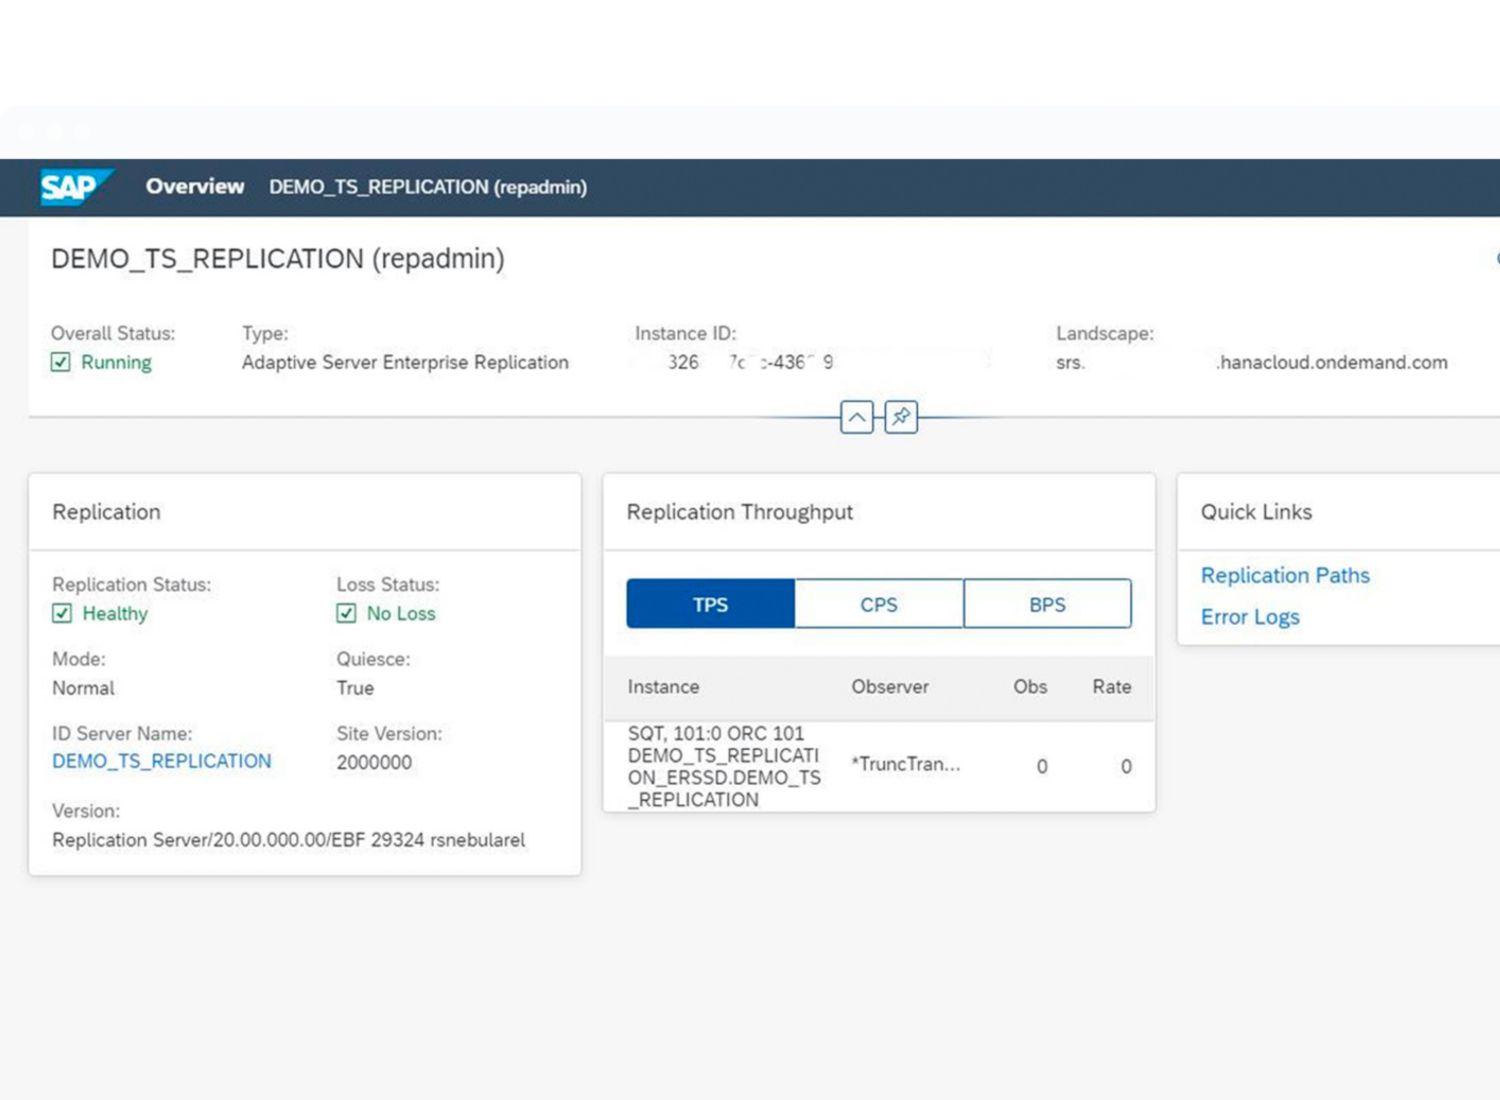
Task: Open the Replication Paths quick link
Action: pyautogui.click(x=1285, y=575)
